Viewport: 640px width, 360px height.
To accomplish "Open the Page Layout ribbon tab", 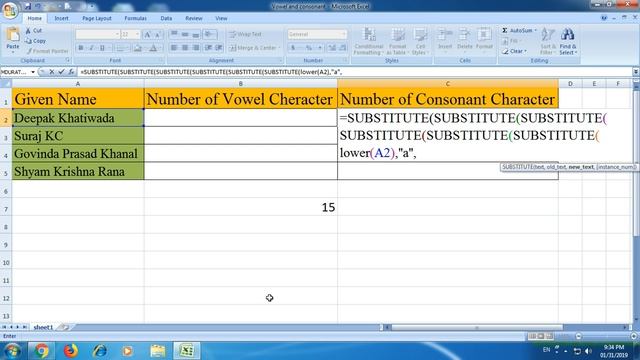I will (97, 18).
